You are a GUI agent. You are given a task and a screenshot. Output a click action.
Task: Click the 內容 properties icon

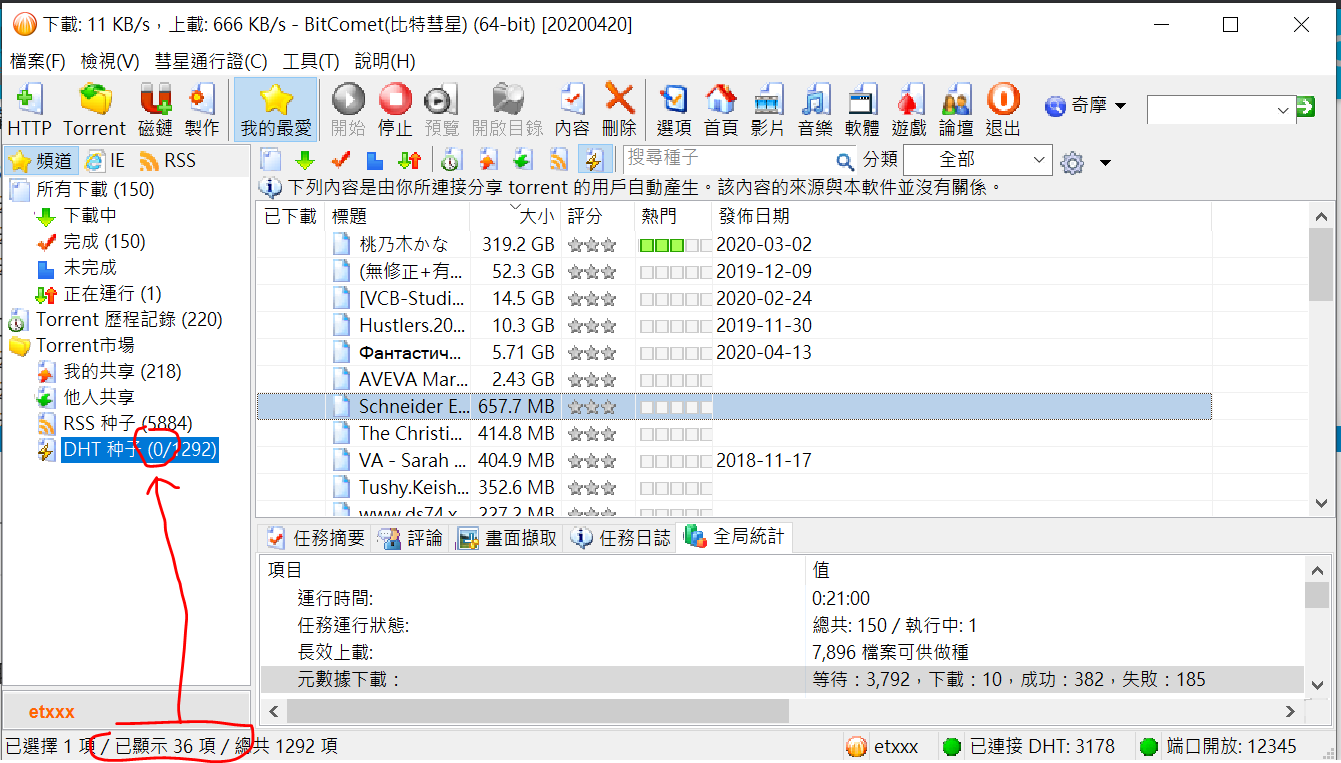click(572, 110)
